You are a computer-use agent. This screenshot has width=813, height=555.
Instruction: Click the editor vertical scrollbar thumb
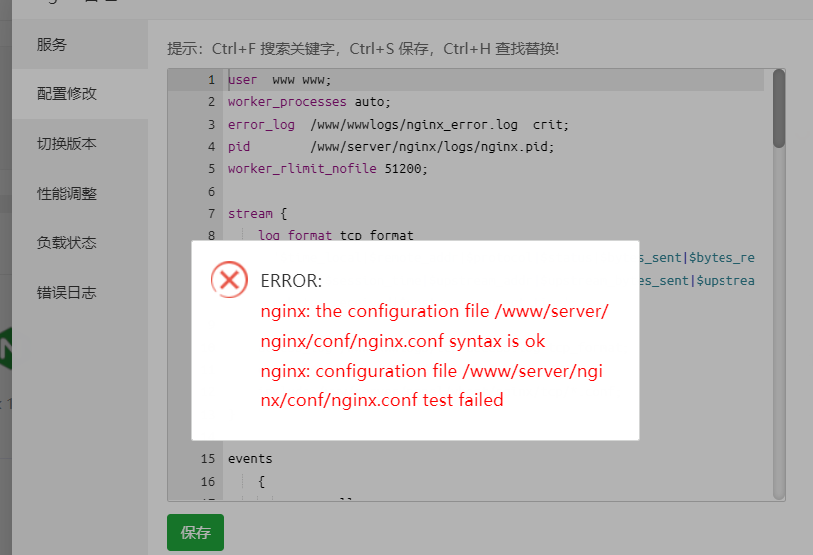pos(779,109)
